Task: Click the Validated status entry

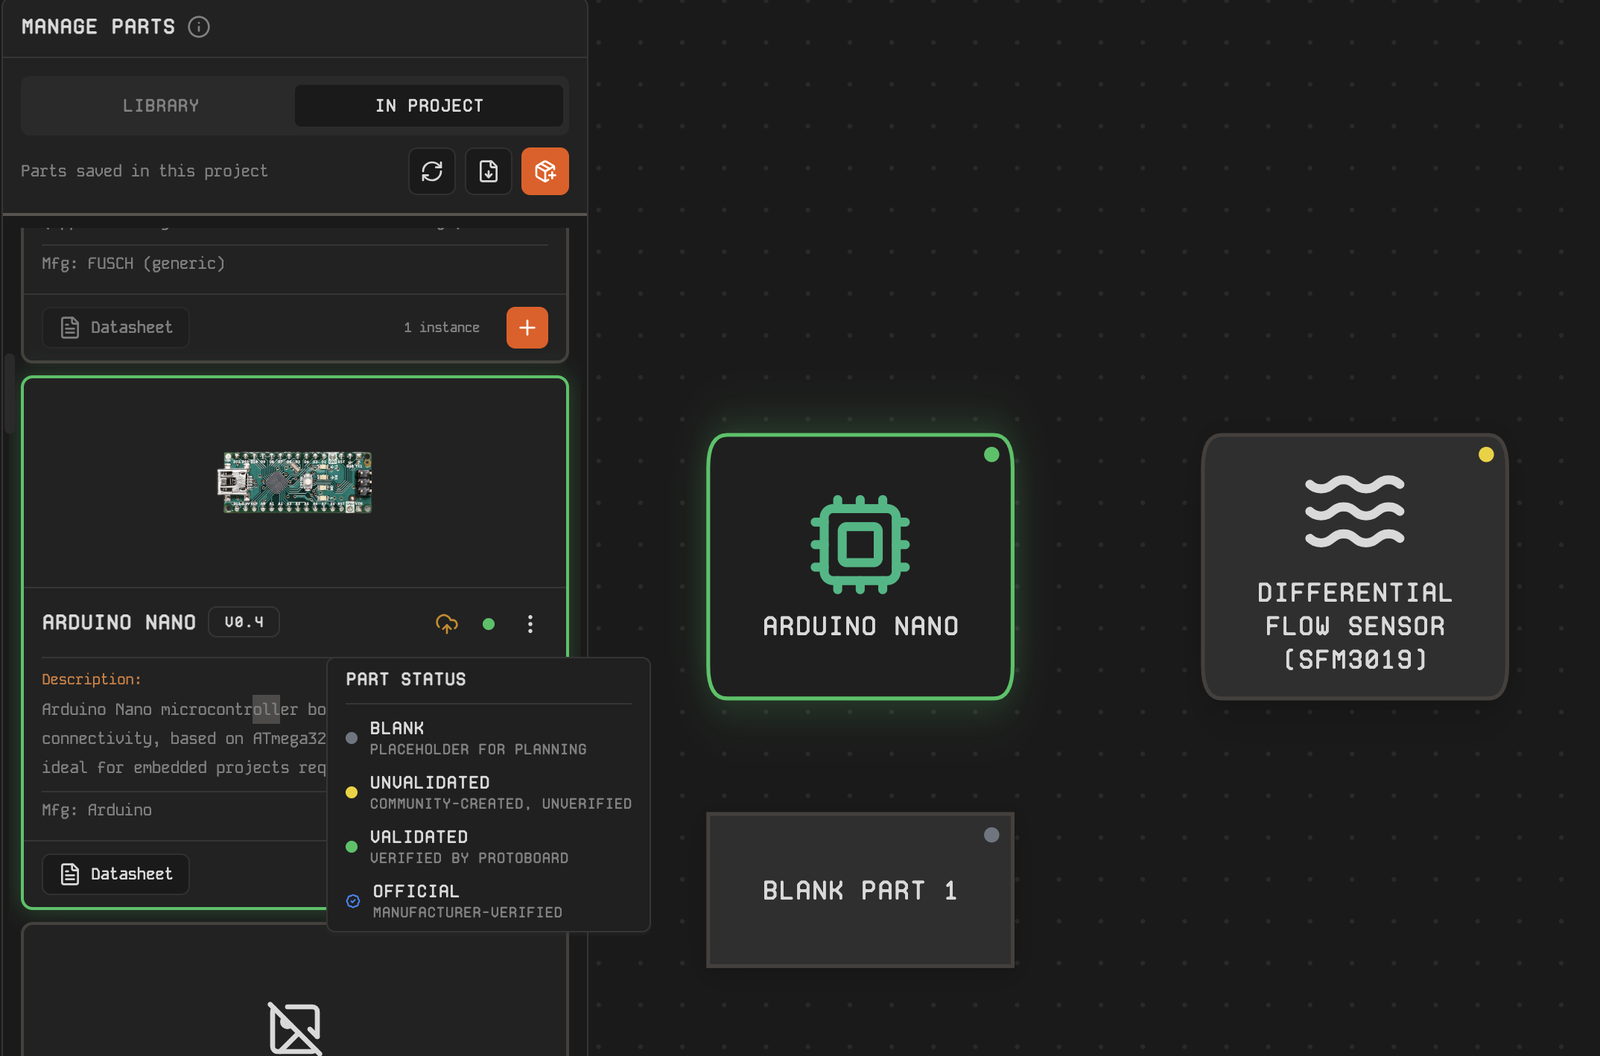Action: click(x=489, y=847)
